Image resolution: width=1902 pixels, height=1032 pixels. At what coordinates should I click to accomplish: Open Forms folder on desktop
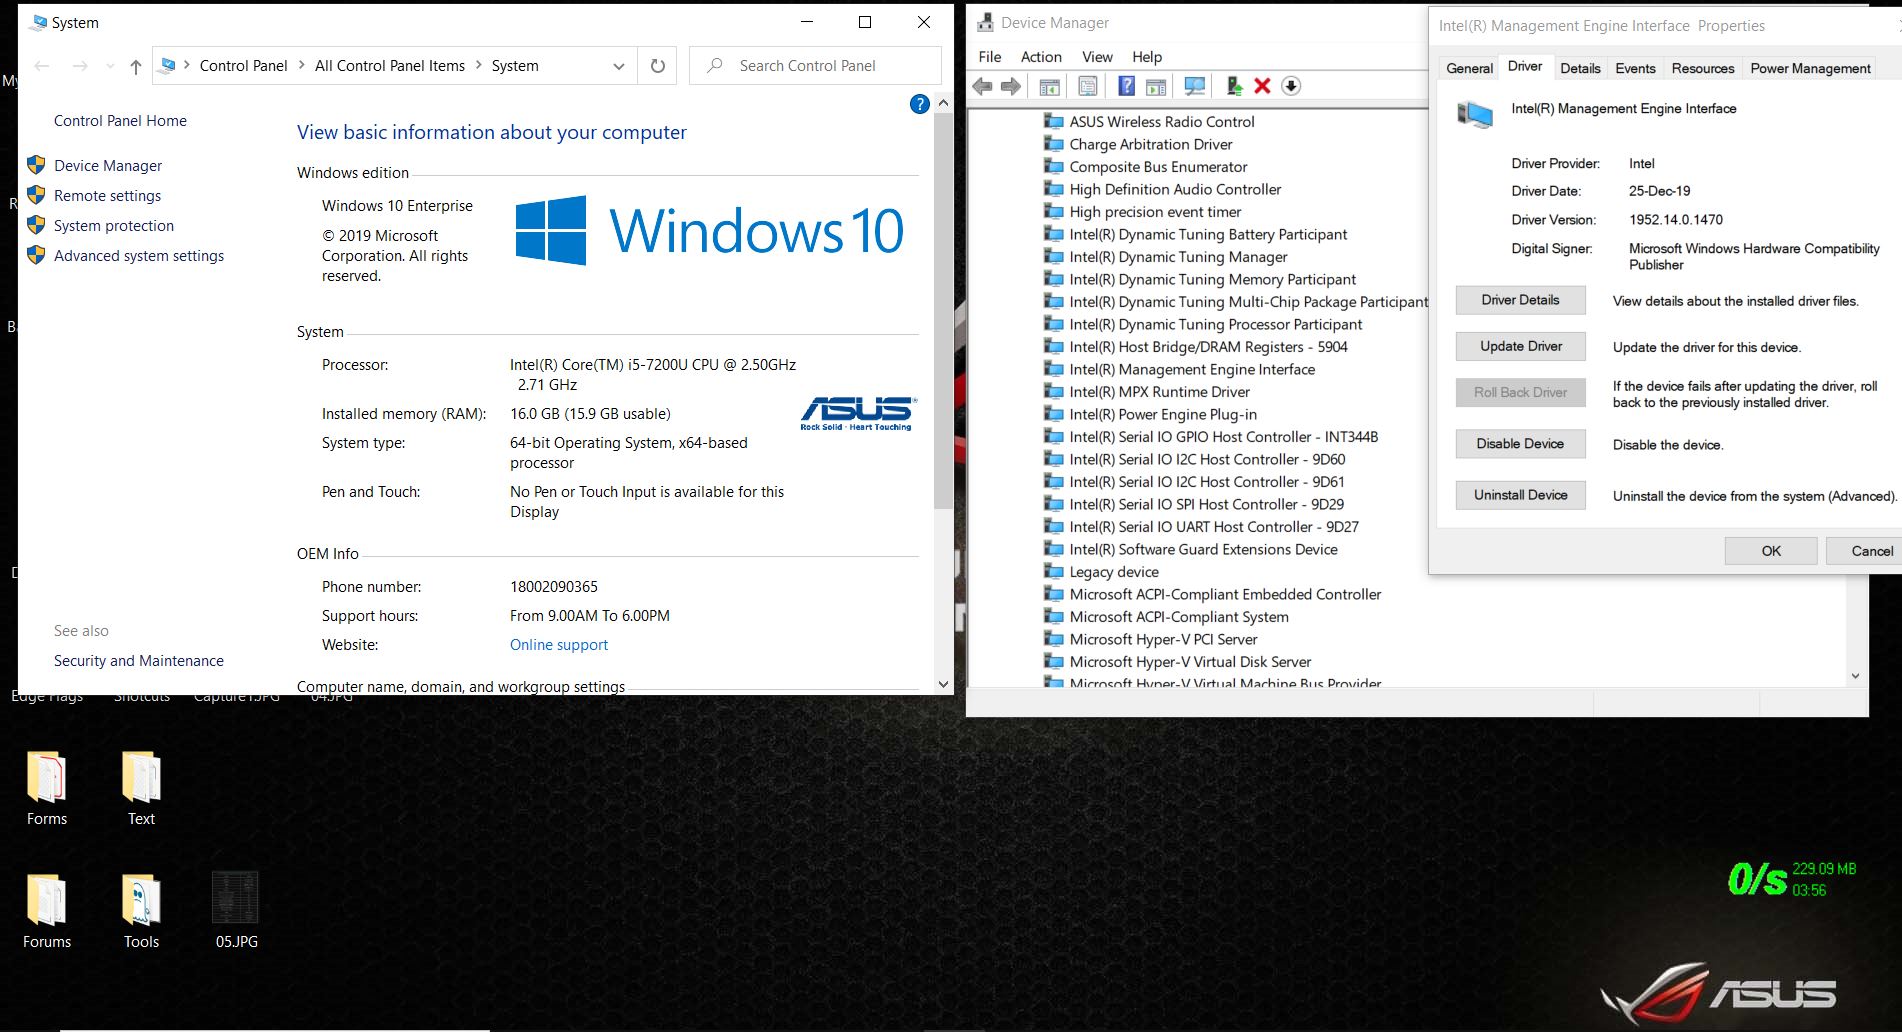pyautogui.click(x=47, y=788)
